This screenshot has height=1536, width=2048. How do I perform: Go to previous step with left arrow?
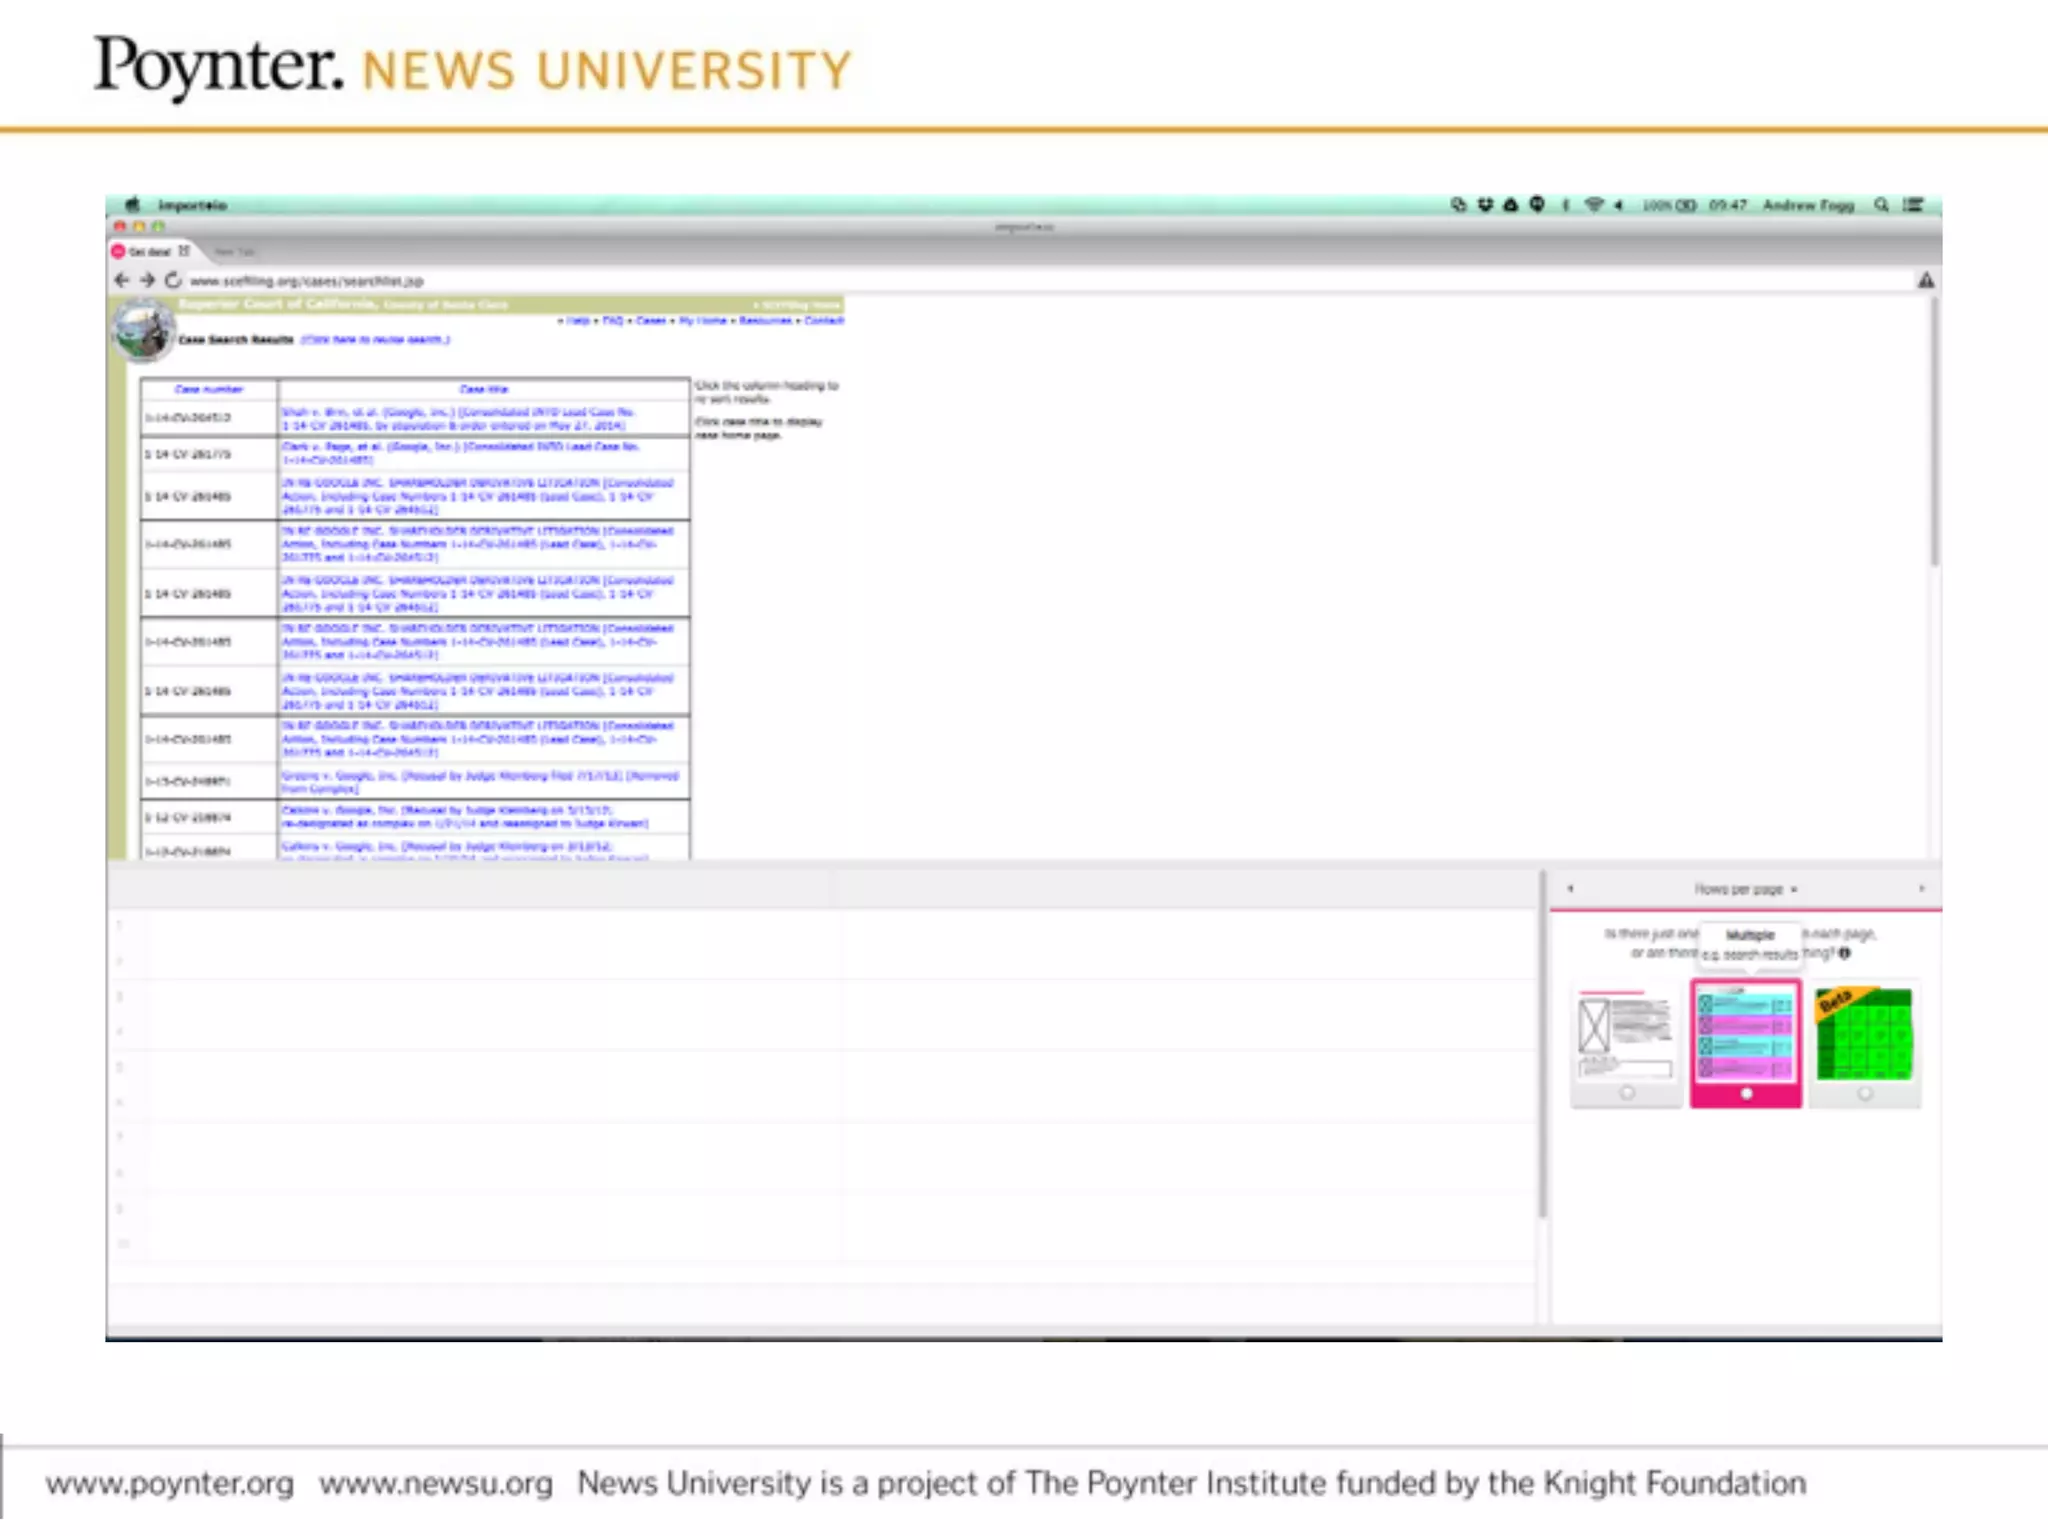1571,889
